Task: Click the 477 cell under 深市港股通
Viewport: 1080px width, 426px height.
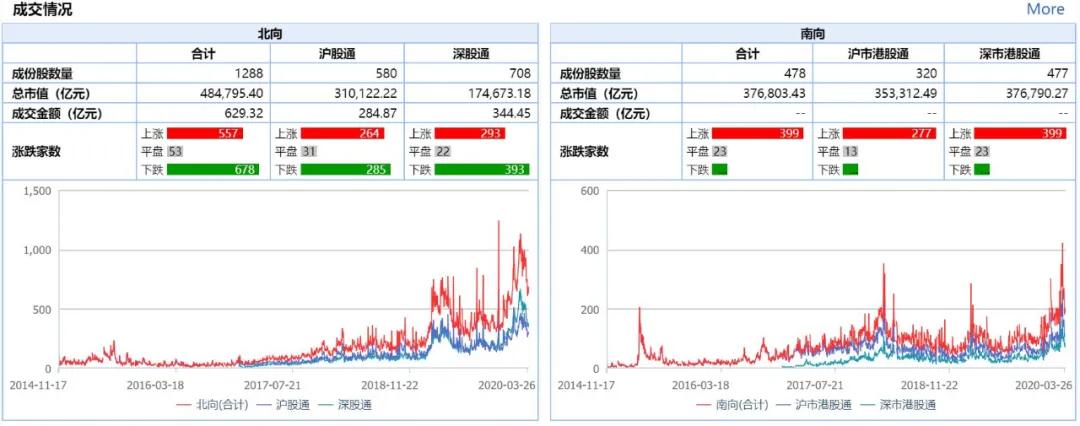Action: coord(1010,74)
